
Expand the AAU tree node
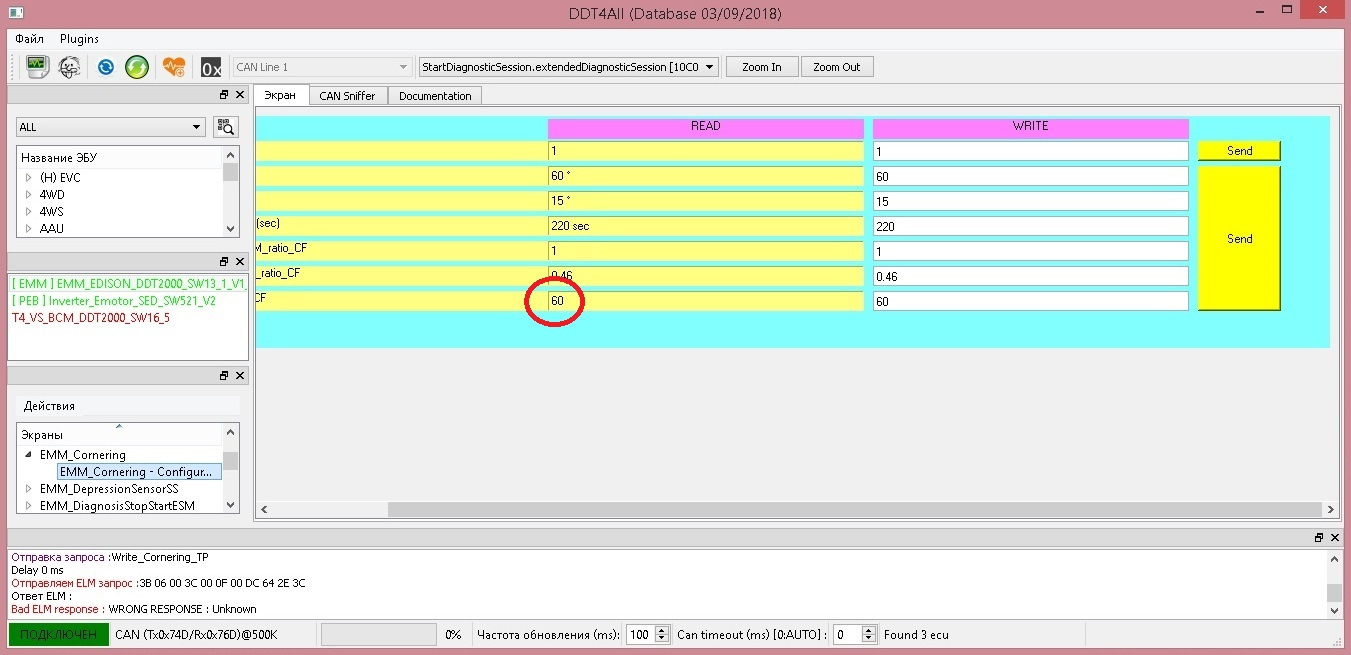(28, 229)
